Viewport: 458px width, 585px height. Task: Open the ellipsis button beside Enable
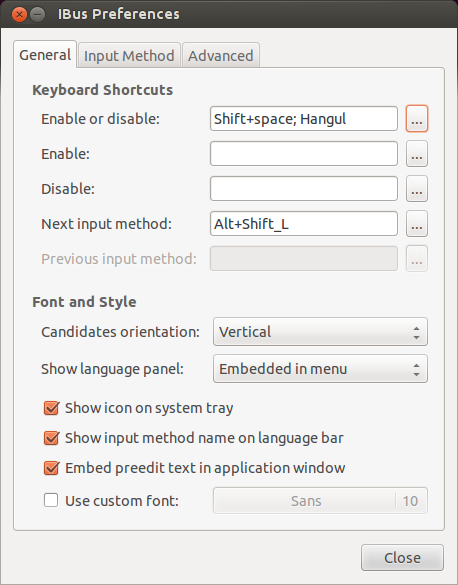pos(417,153)
